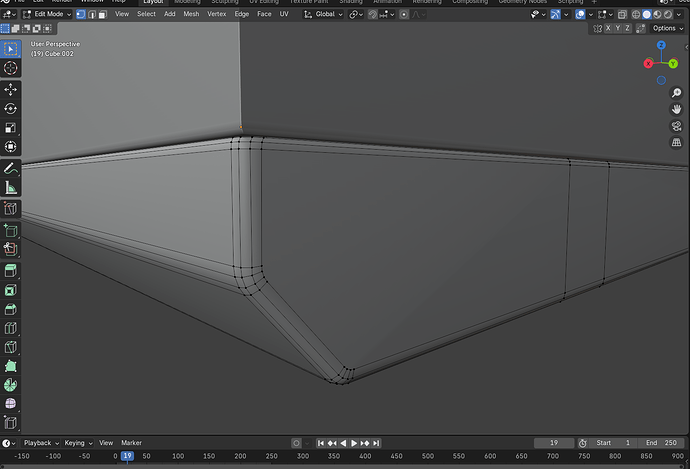Viewport: 690px width, 469px height.
Task: Expand the Options dropdown
Action: 668,28
